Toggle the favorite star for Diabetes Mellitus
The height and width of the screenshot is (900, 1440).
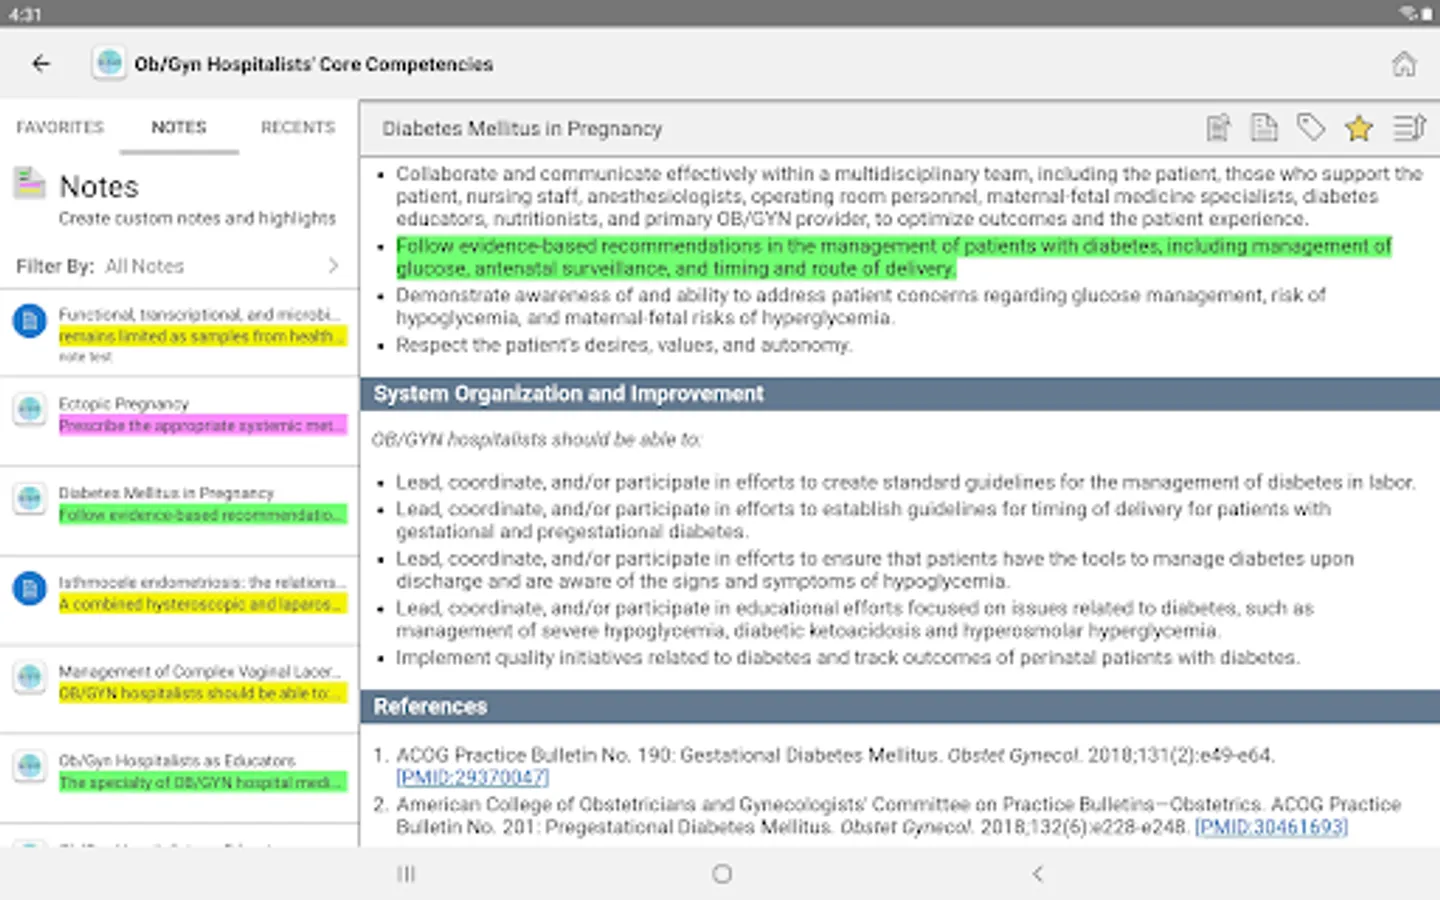tap(1359, 128)
